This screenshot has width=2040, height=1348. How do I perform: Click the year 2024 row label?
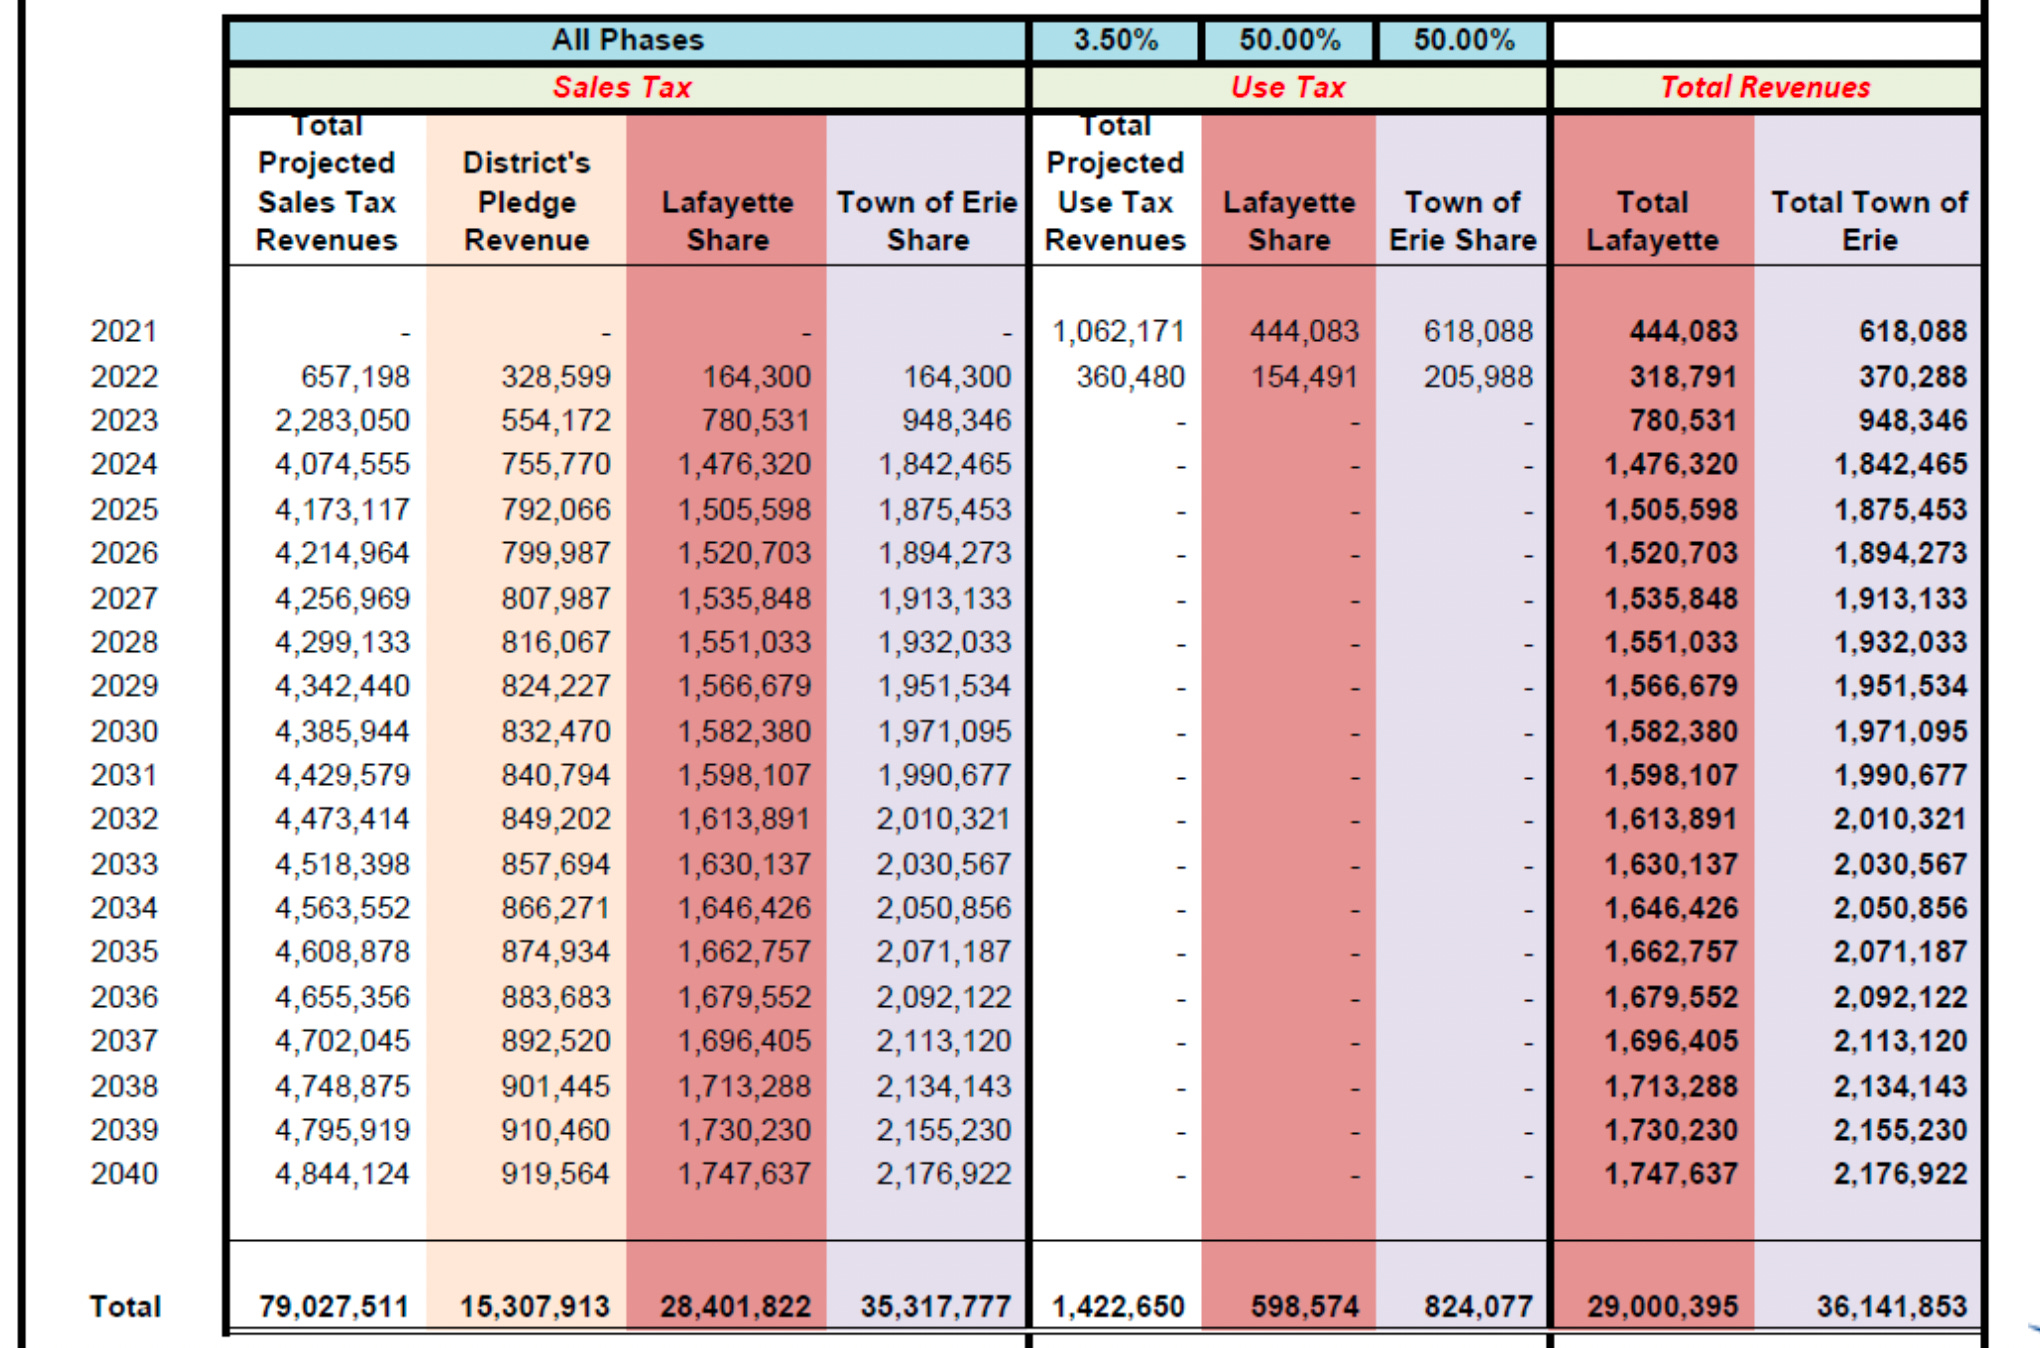pyautogui.click(x=124, y=465)
